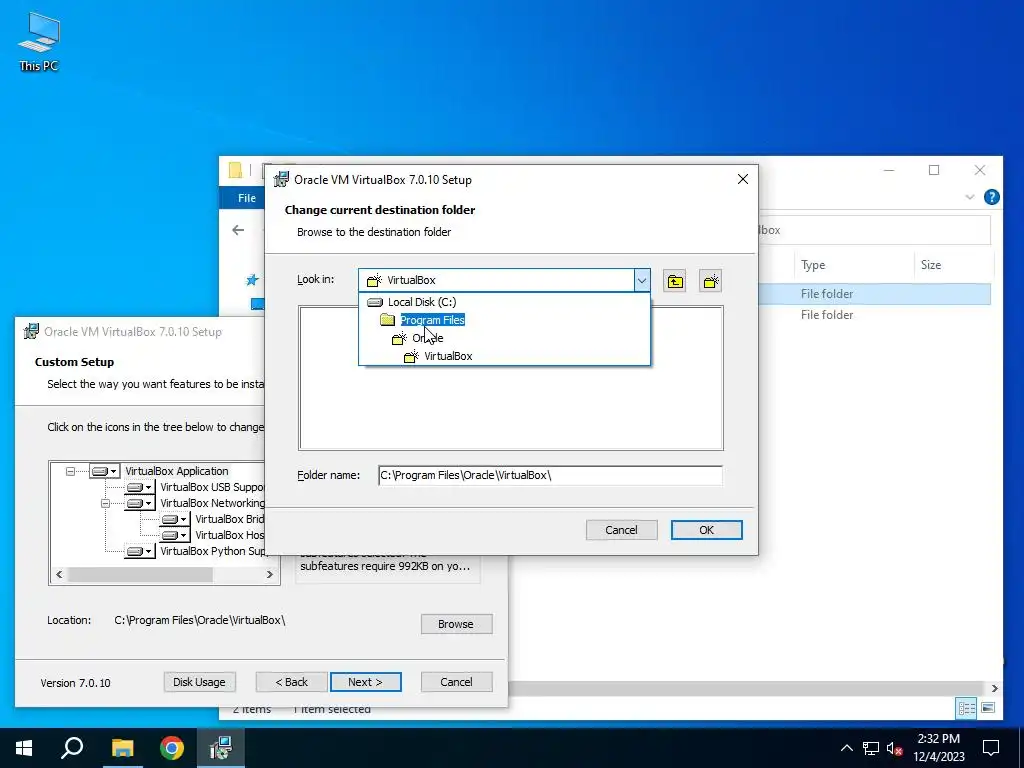Click the feature tree horizontal scrollbar thumb
The image size is (1024, 768).
tap(140, 574)
